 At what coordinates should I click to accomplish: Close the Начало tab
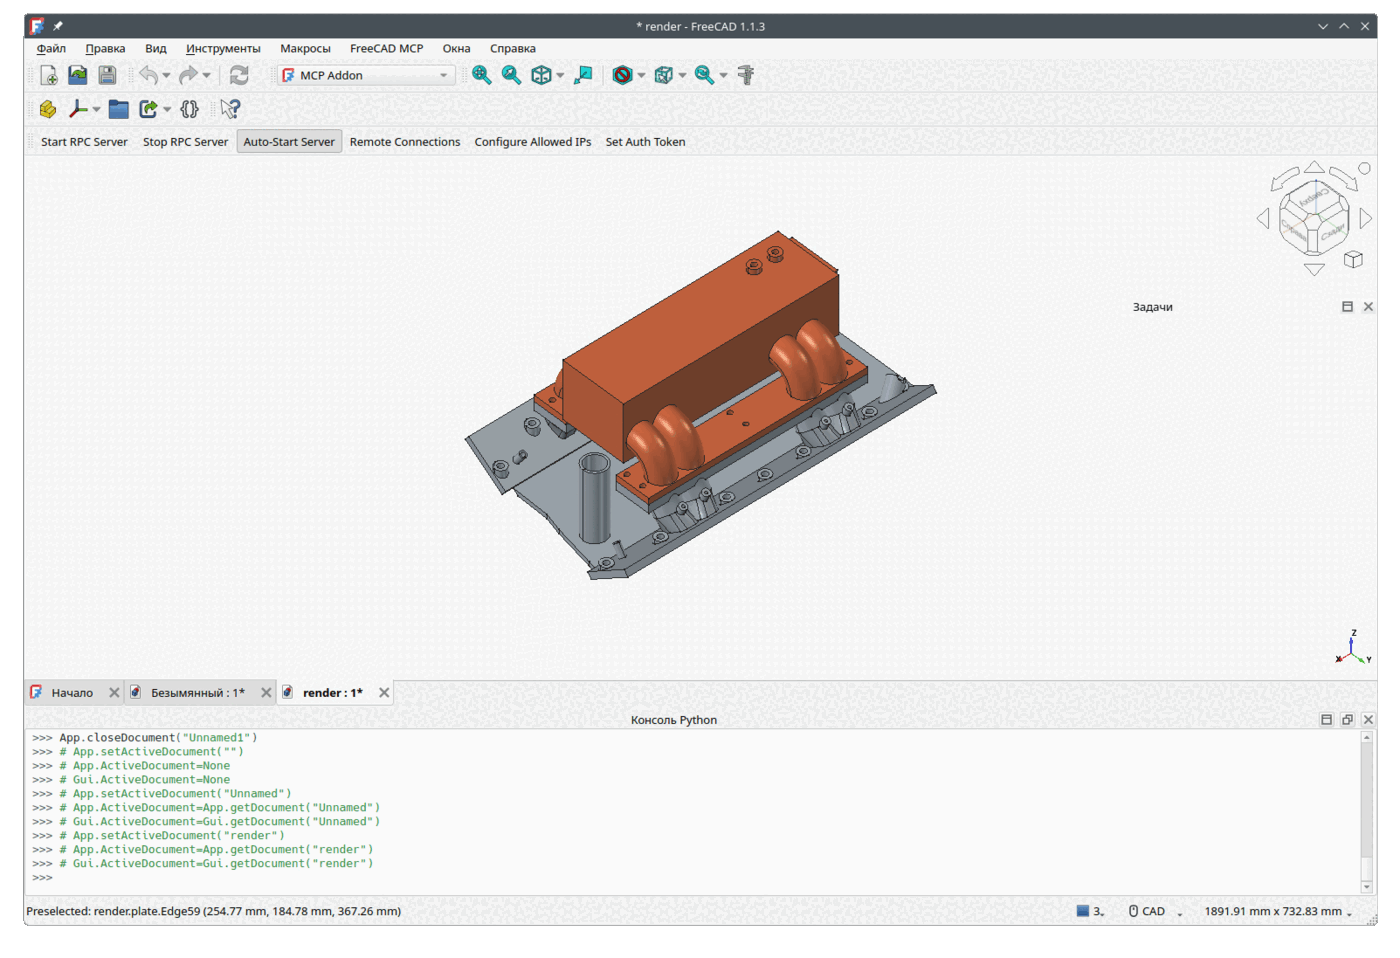pyautogui.click(x=114, y=692)
